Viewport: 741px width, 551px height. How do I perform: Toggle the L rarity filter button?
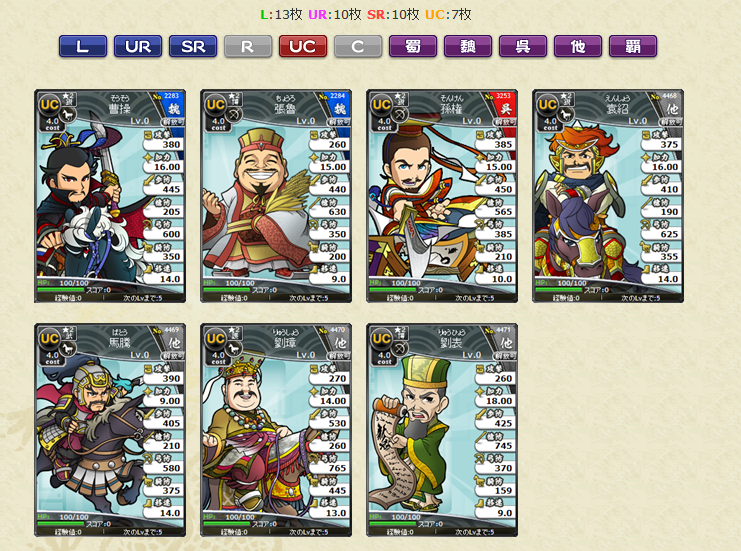click(83, 46)
